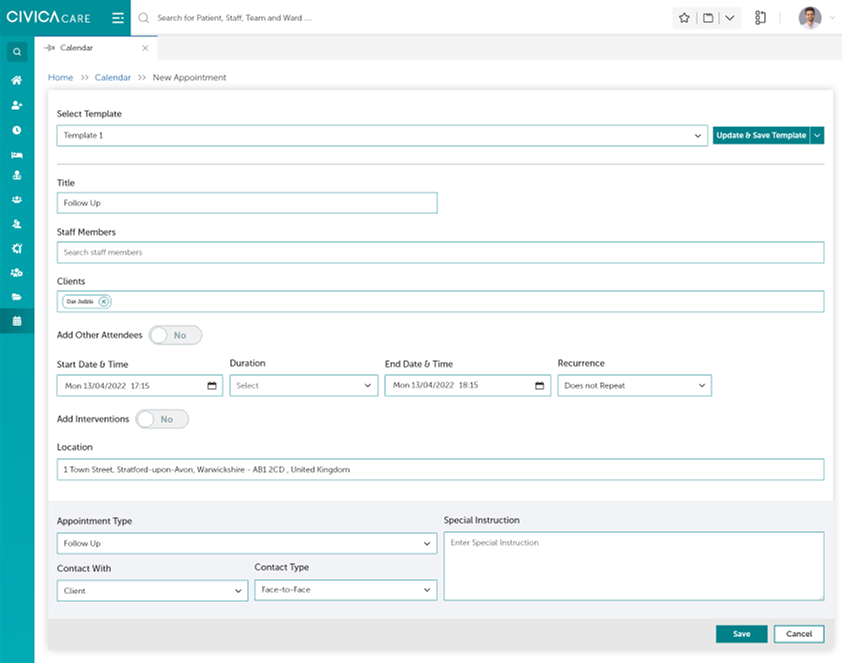Click the pin icon on Calendar tab
Image resolution: width=843 pixels, height=663 pixels.
[49, 48]
